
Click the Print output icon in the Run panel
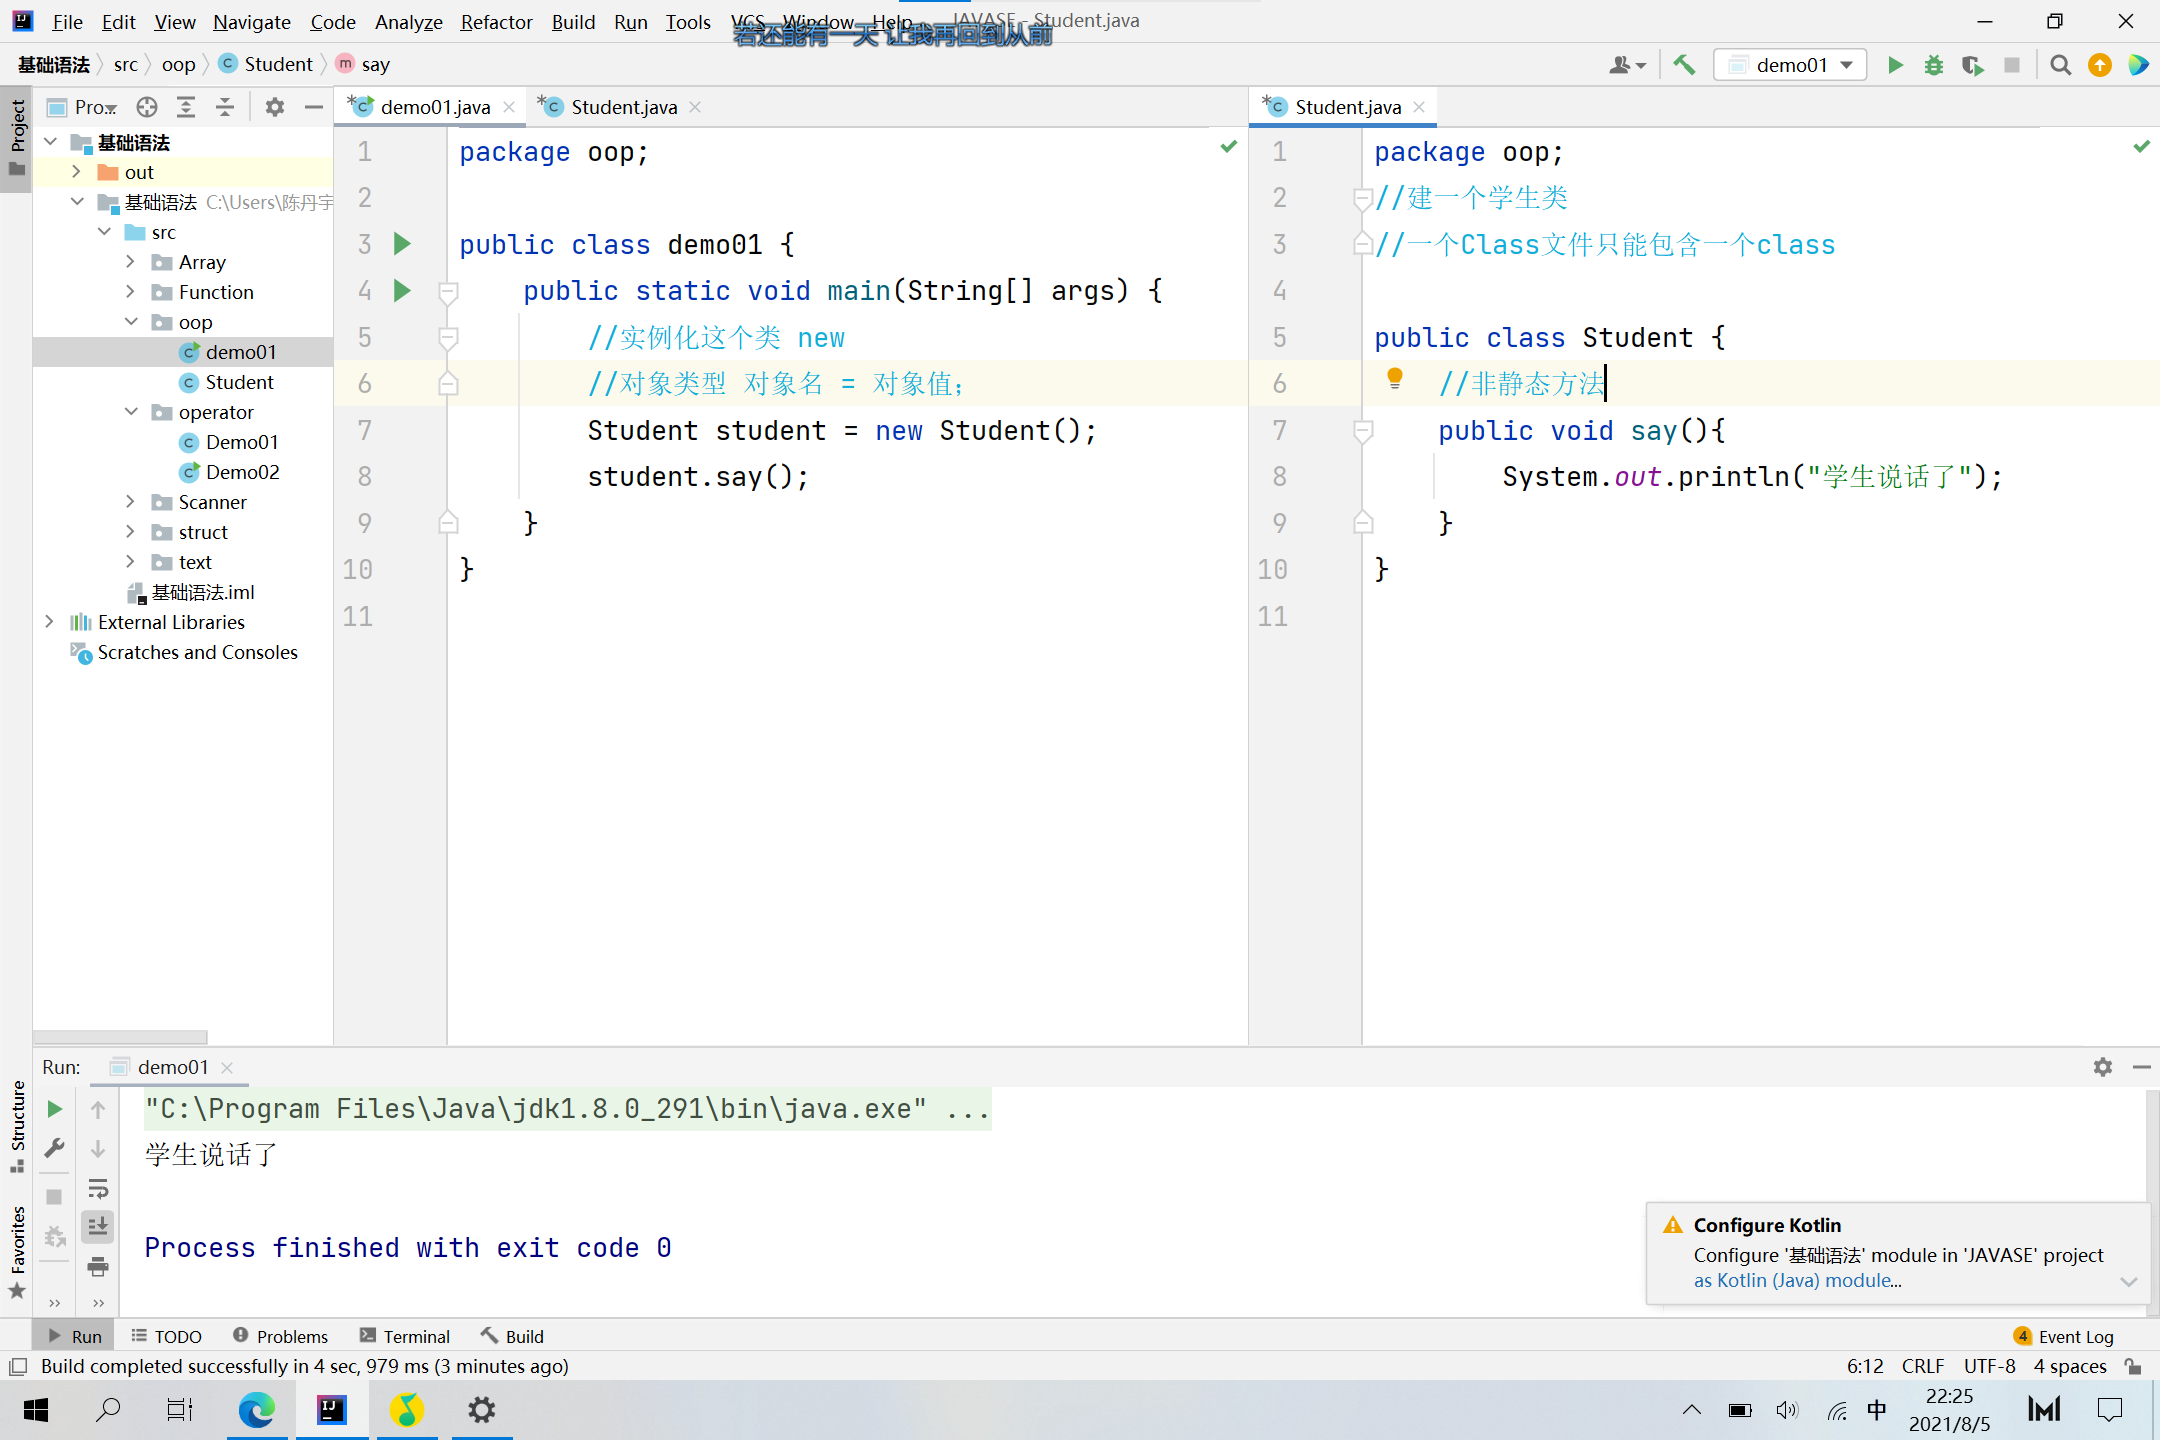click(98, 1267)
